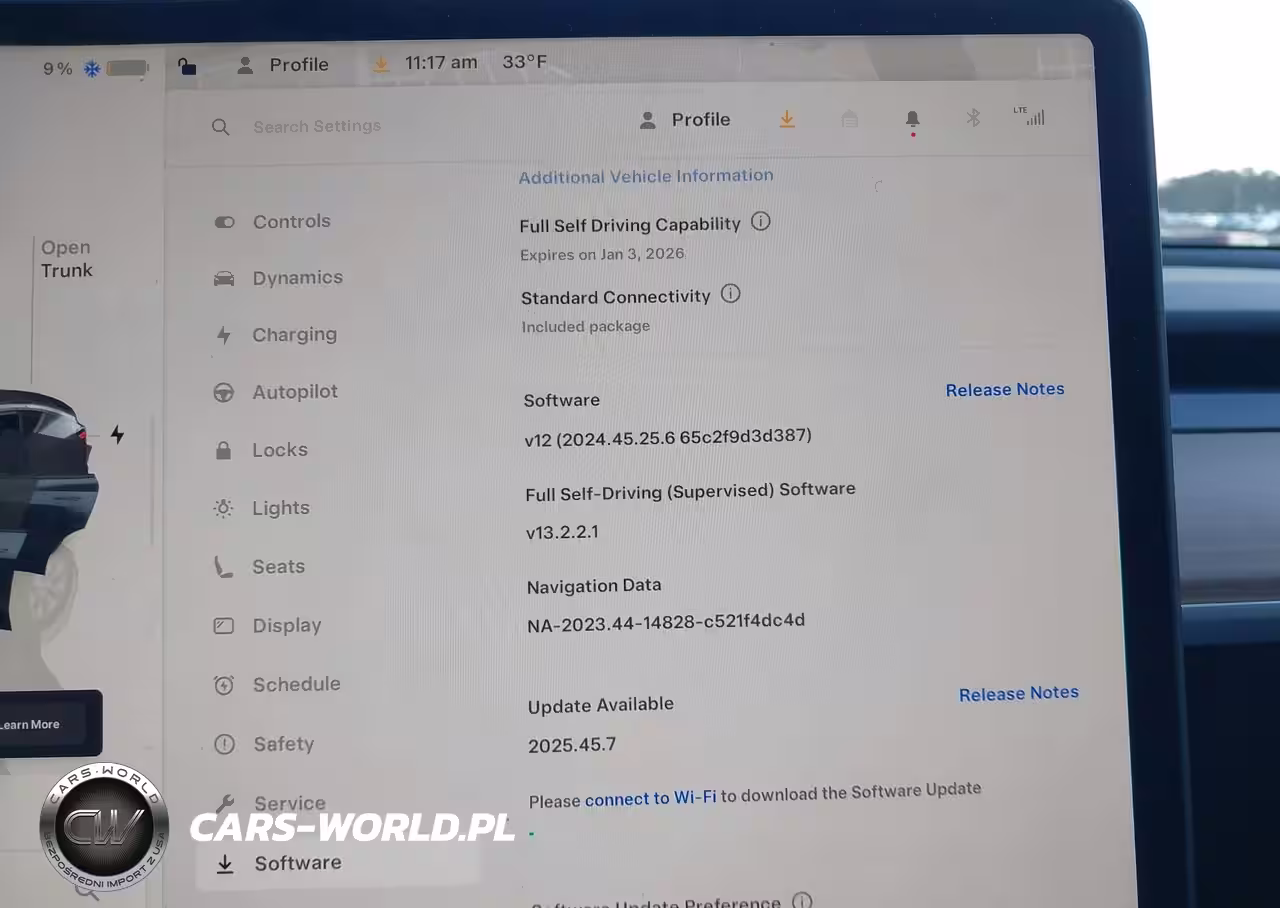Tap the garage HomeLink icon
Image resolution: width=1280 pixels, height=908 pixels.
pyautogui.click(x=849, y=119)
